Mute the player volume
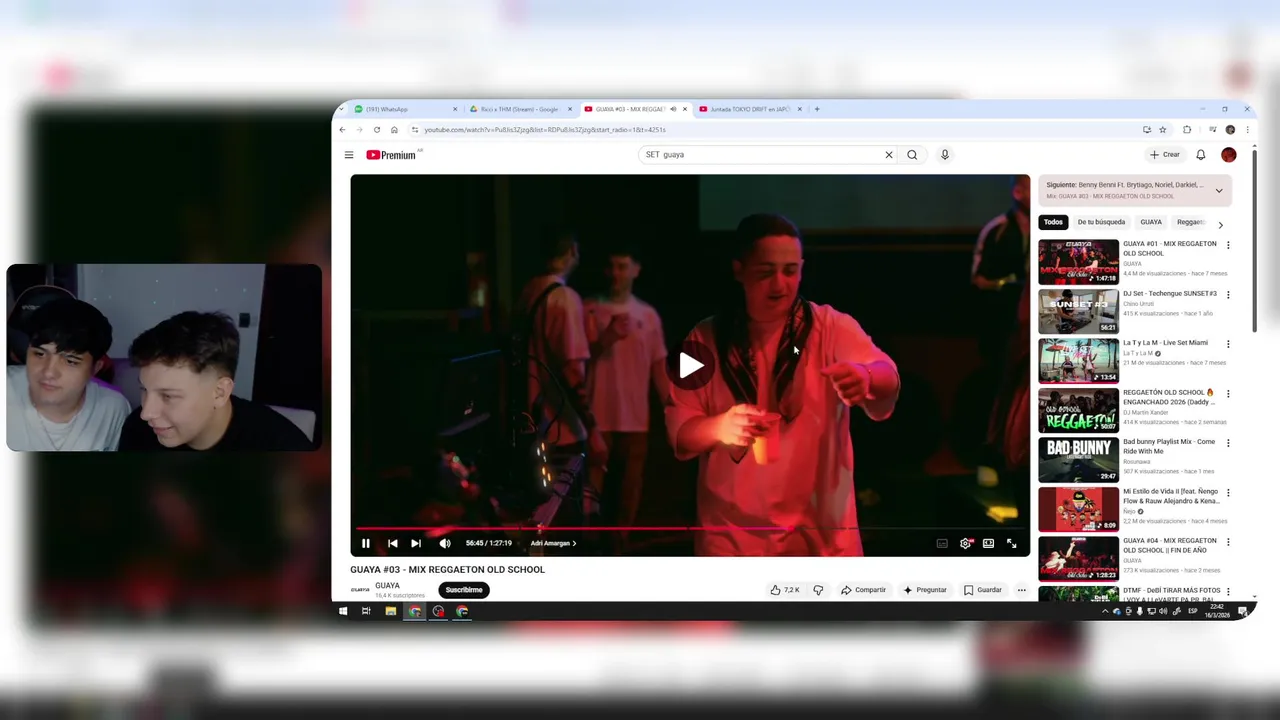Screen dimensions: 1280x720 (445, 543)
